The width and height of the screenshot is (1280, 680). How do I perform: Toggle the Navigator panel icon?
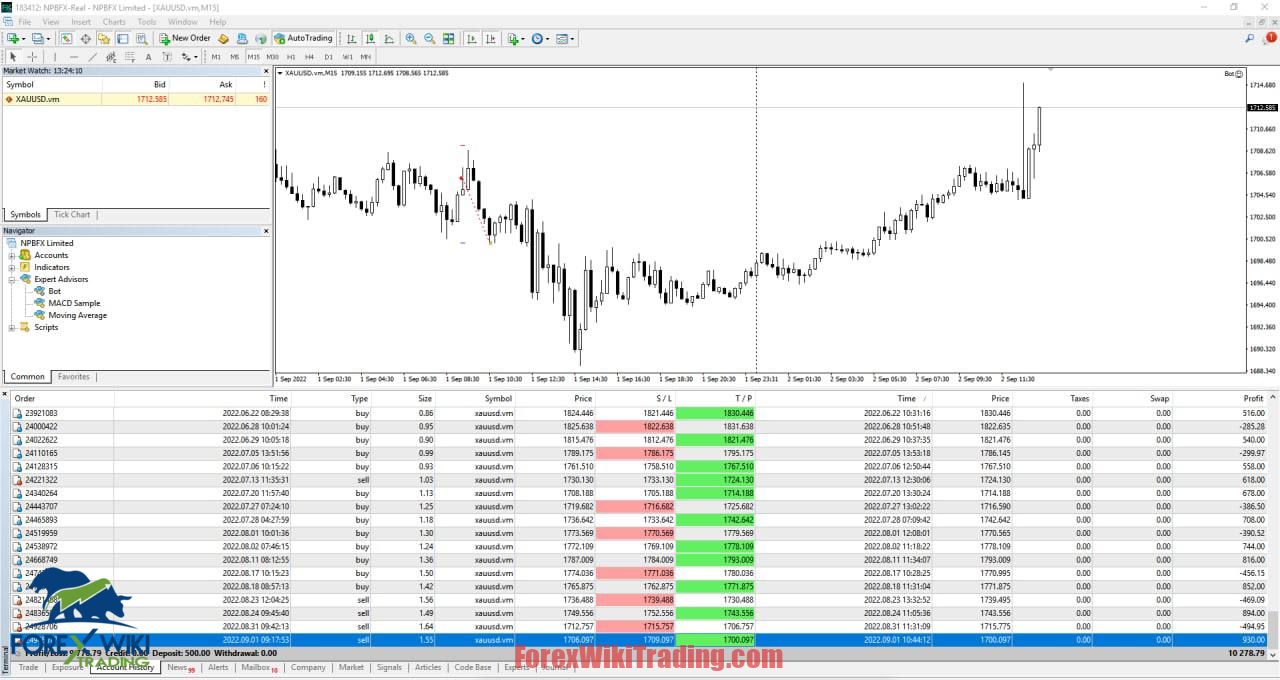pos(104,39)
